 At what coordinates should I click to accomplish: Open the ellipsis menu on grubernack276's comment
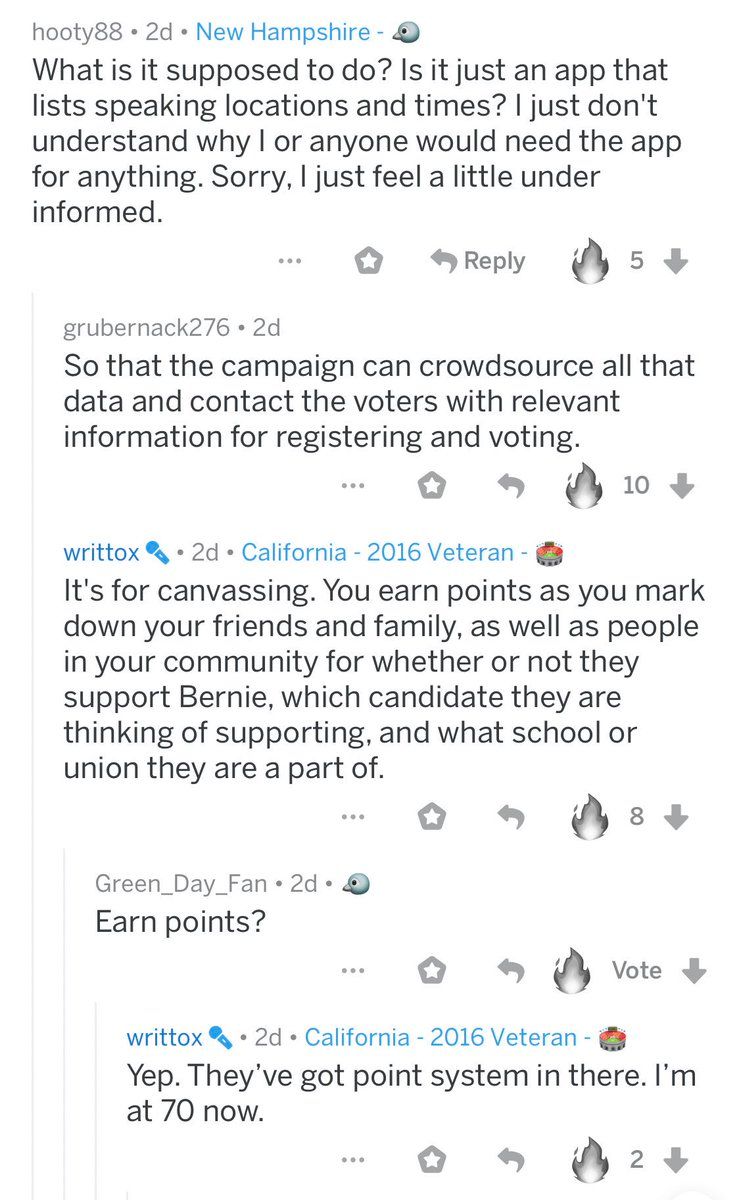click(352, 487)
